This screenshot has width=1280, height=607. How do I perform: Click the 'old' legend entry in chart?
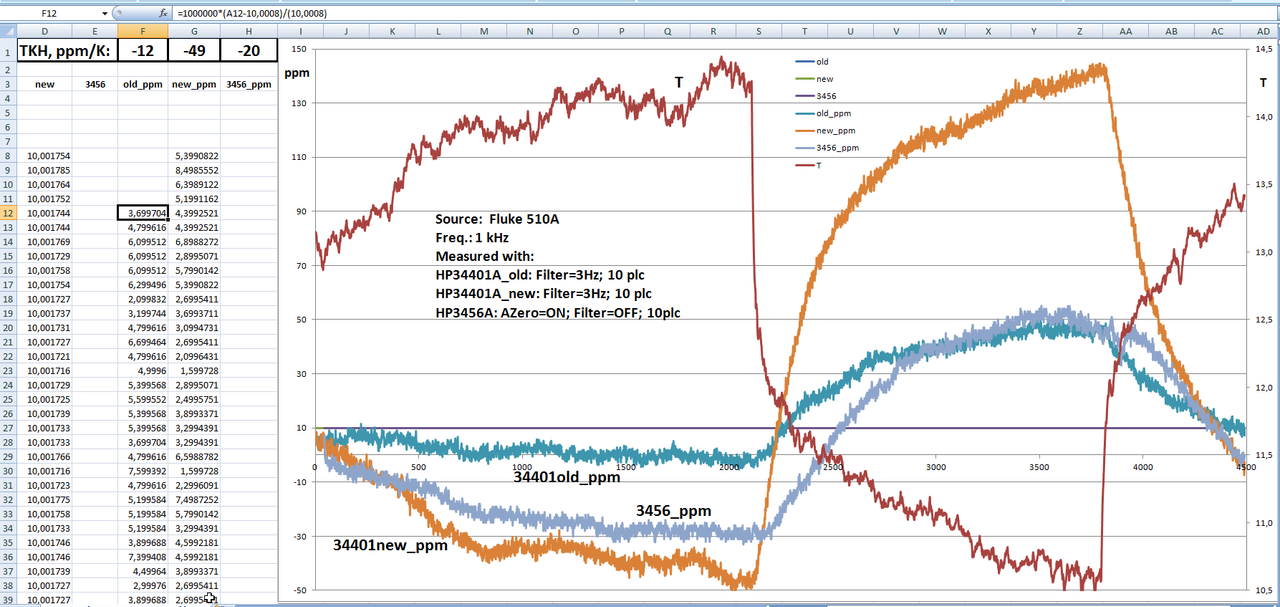click(x=811, y=62)
